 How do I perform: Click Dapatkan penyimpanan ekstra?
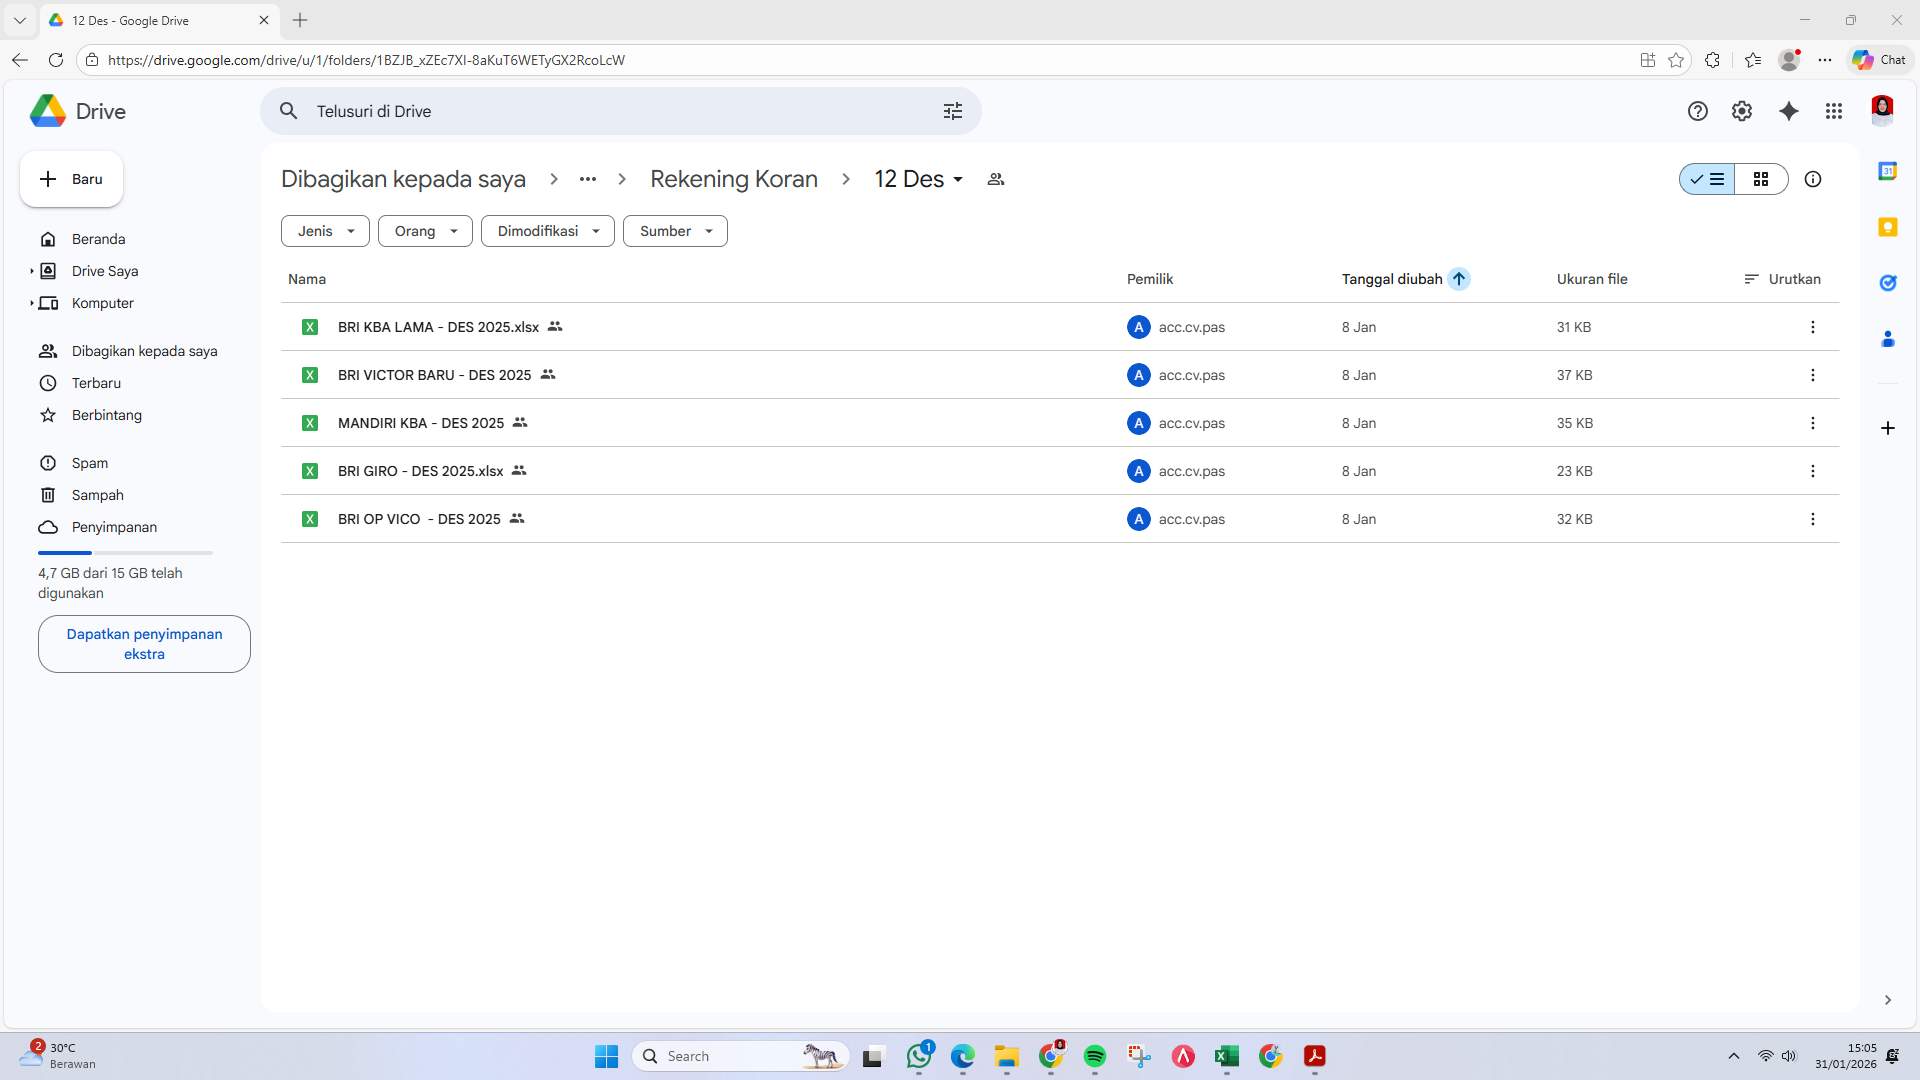pos(143,643)
